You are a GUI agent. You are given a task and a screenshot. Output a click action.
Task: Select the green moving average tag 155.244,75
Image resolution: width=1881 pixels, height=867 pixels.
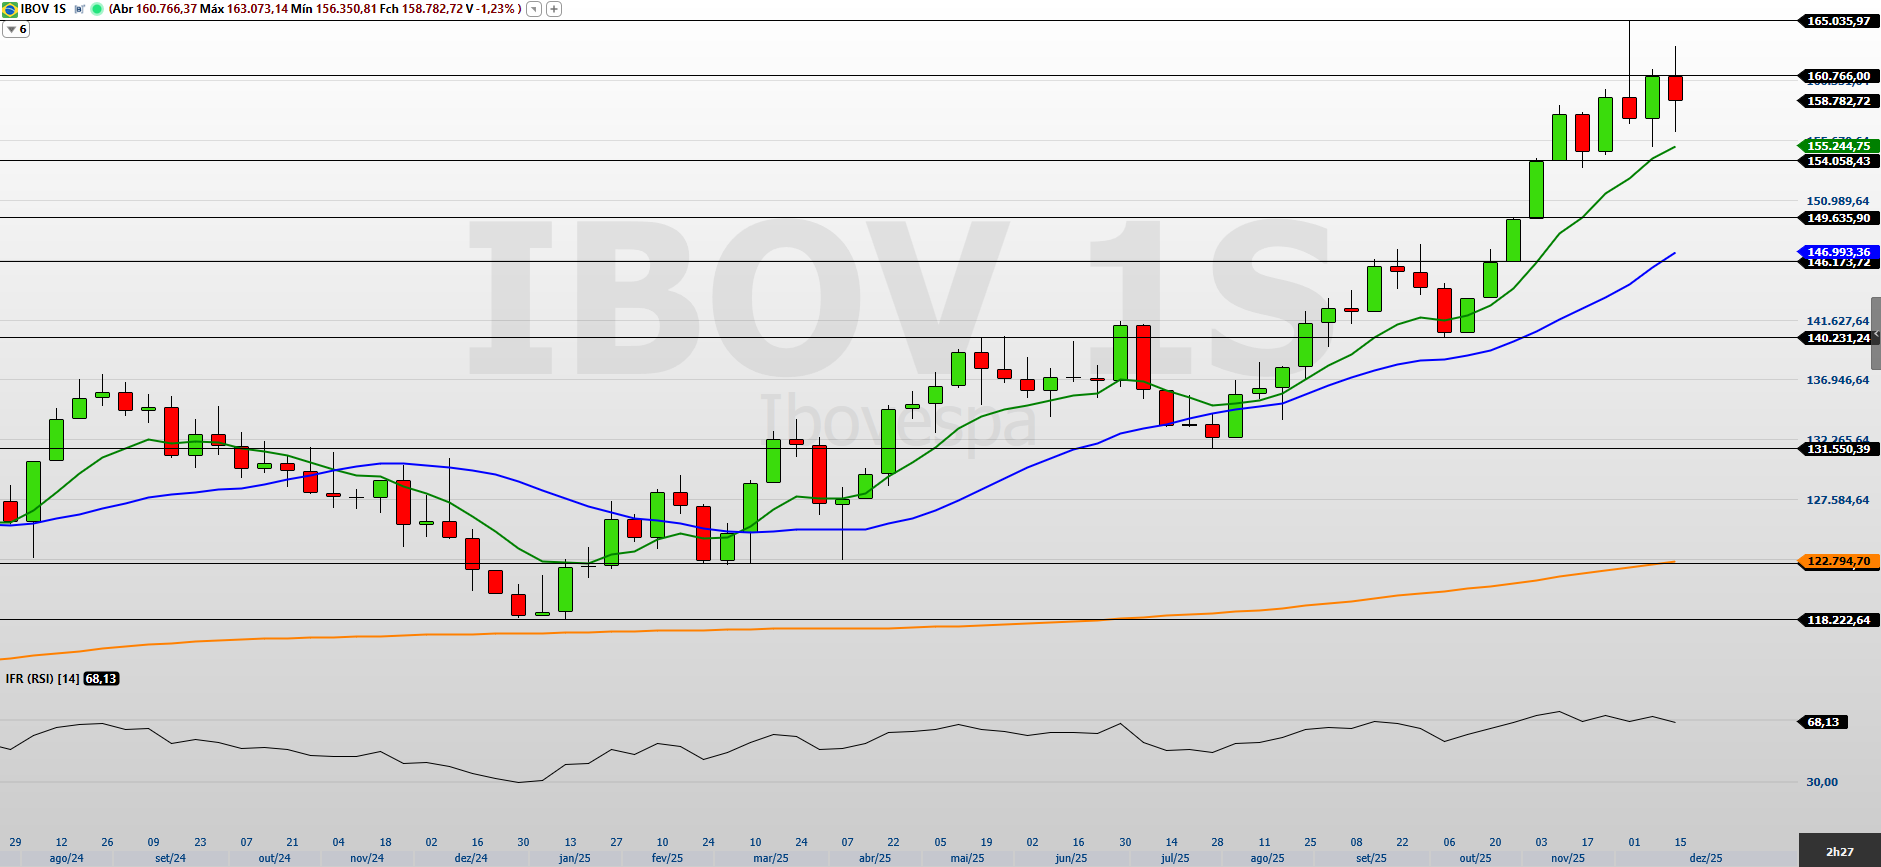click(1838, 146)
